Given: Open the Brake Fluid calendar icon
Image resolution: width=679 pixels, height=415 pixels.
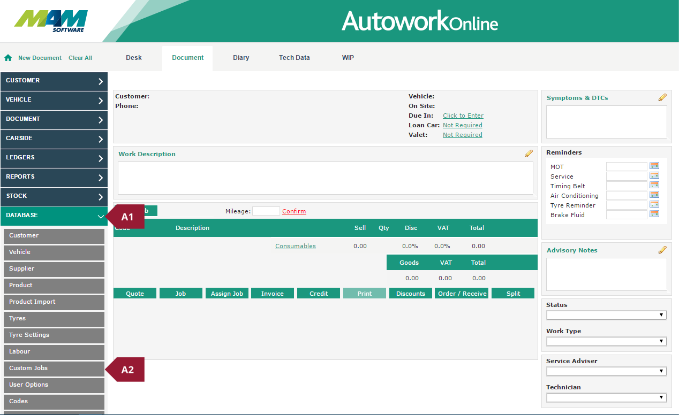Looking at the screenshot, I should 654,214.
